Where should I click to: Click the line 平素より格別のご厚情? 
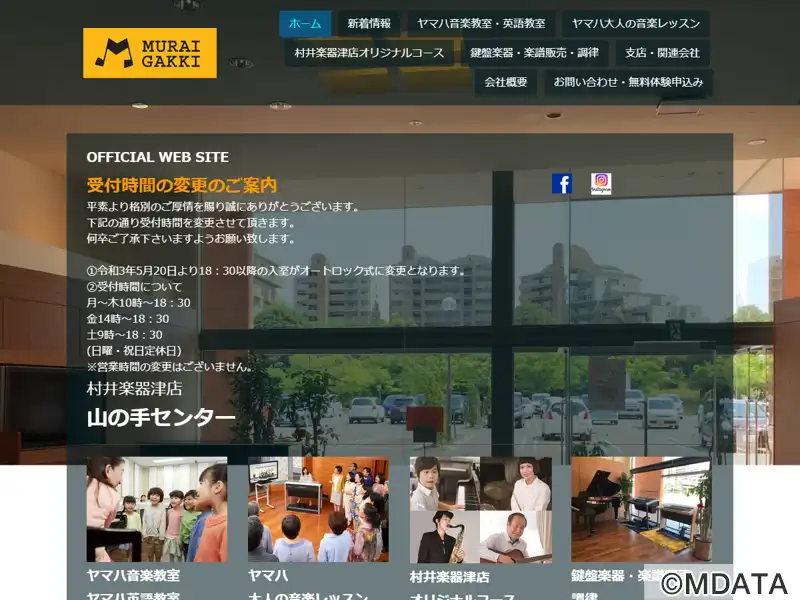pos(223,207)
